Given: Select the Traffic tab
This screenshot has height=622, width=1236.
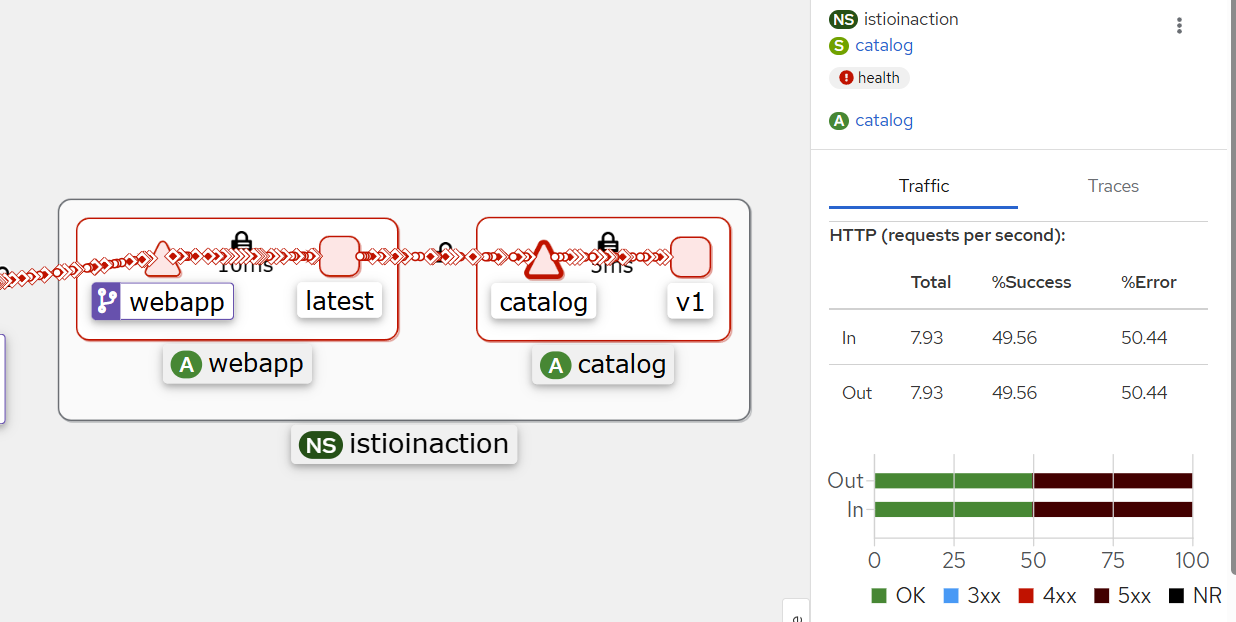Looking at the screenshot, I should pyautogui.click(x=924, y=186).
